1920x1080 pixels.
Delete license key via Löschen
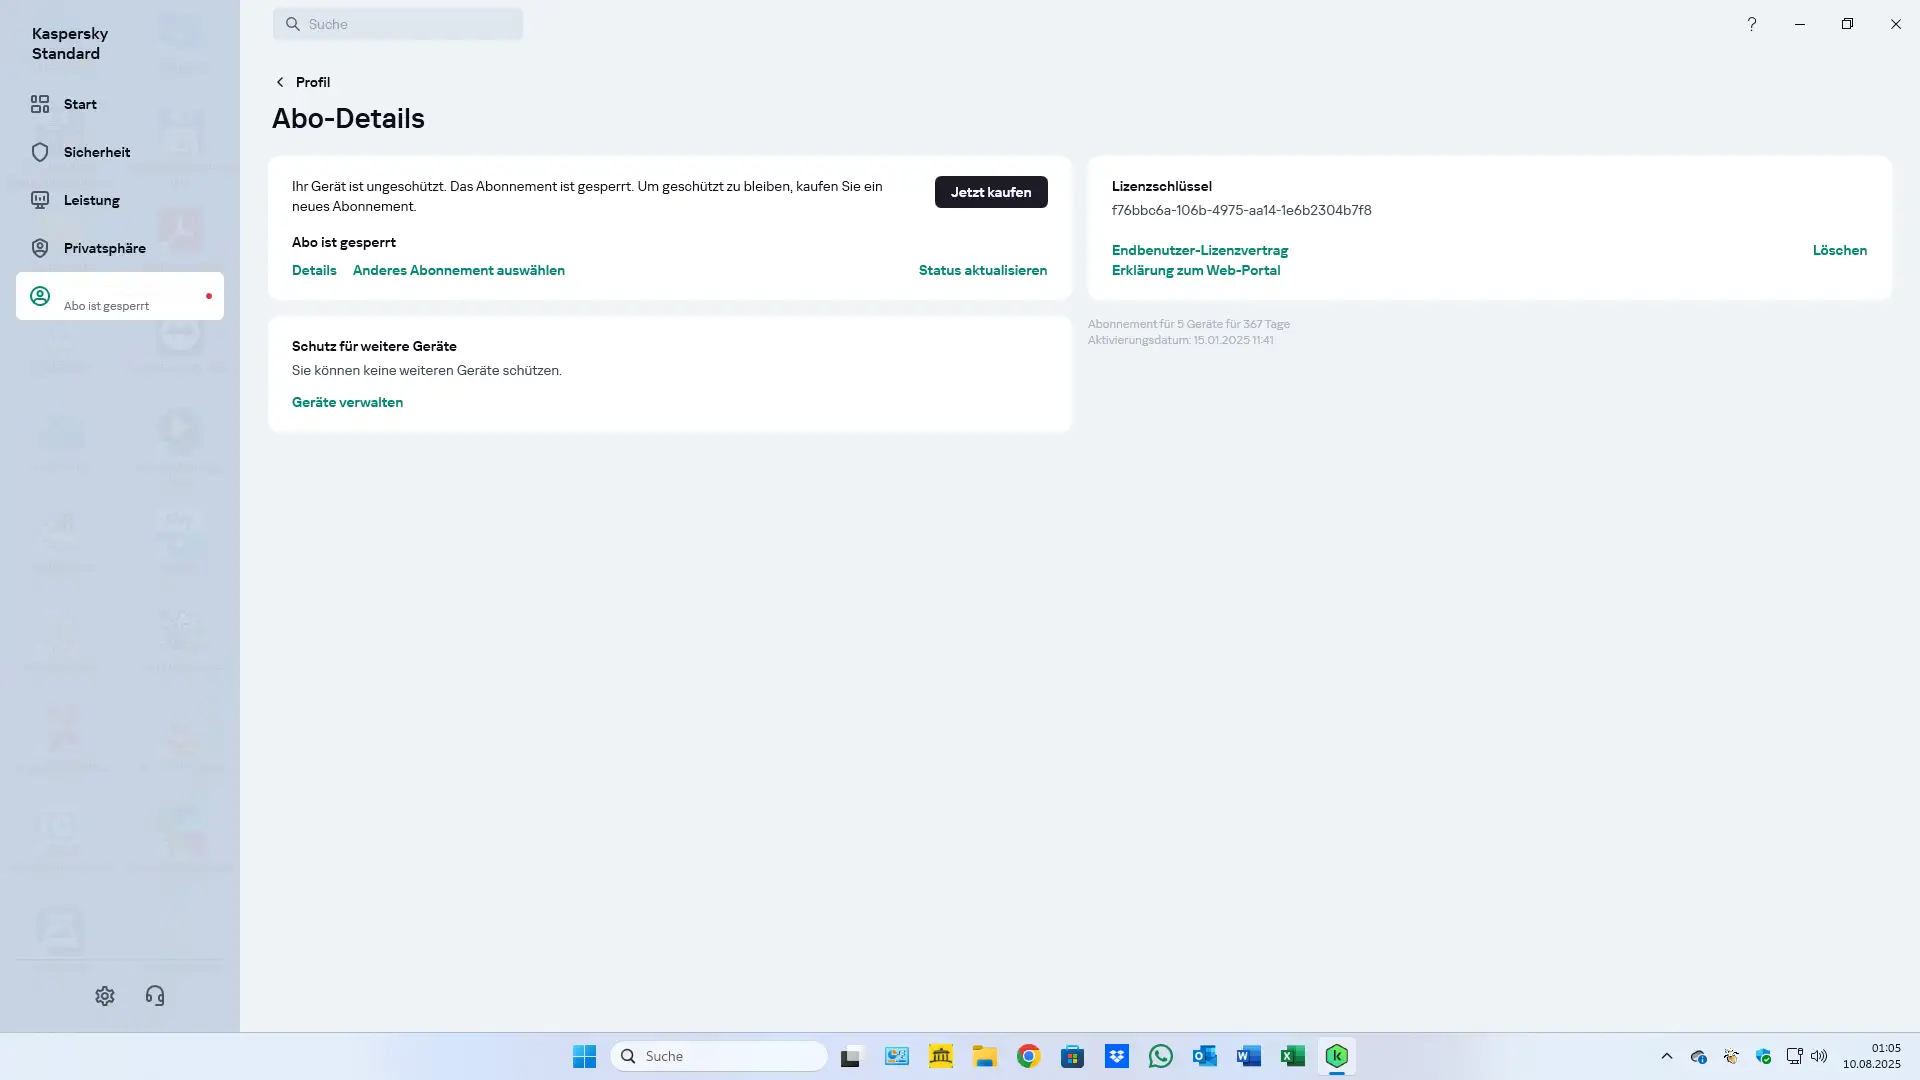[x=1839, y=250]
